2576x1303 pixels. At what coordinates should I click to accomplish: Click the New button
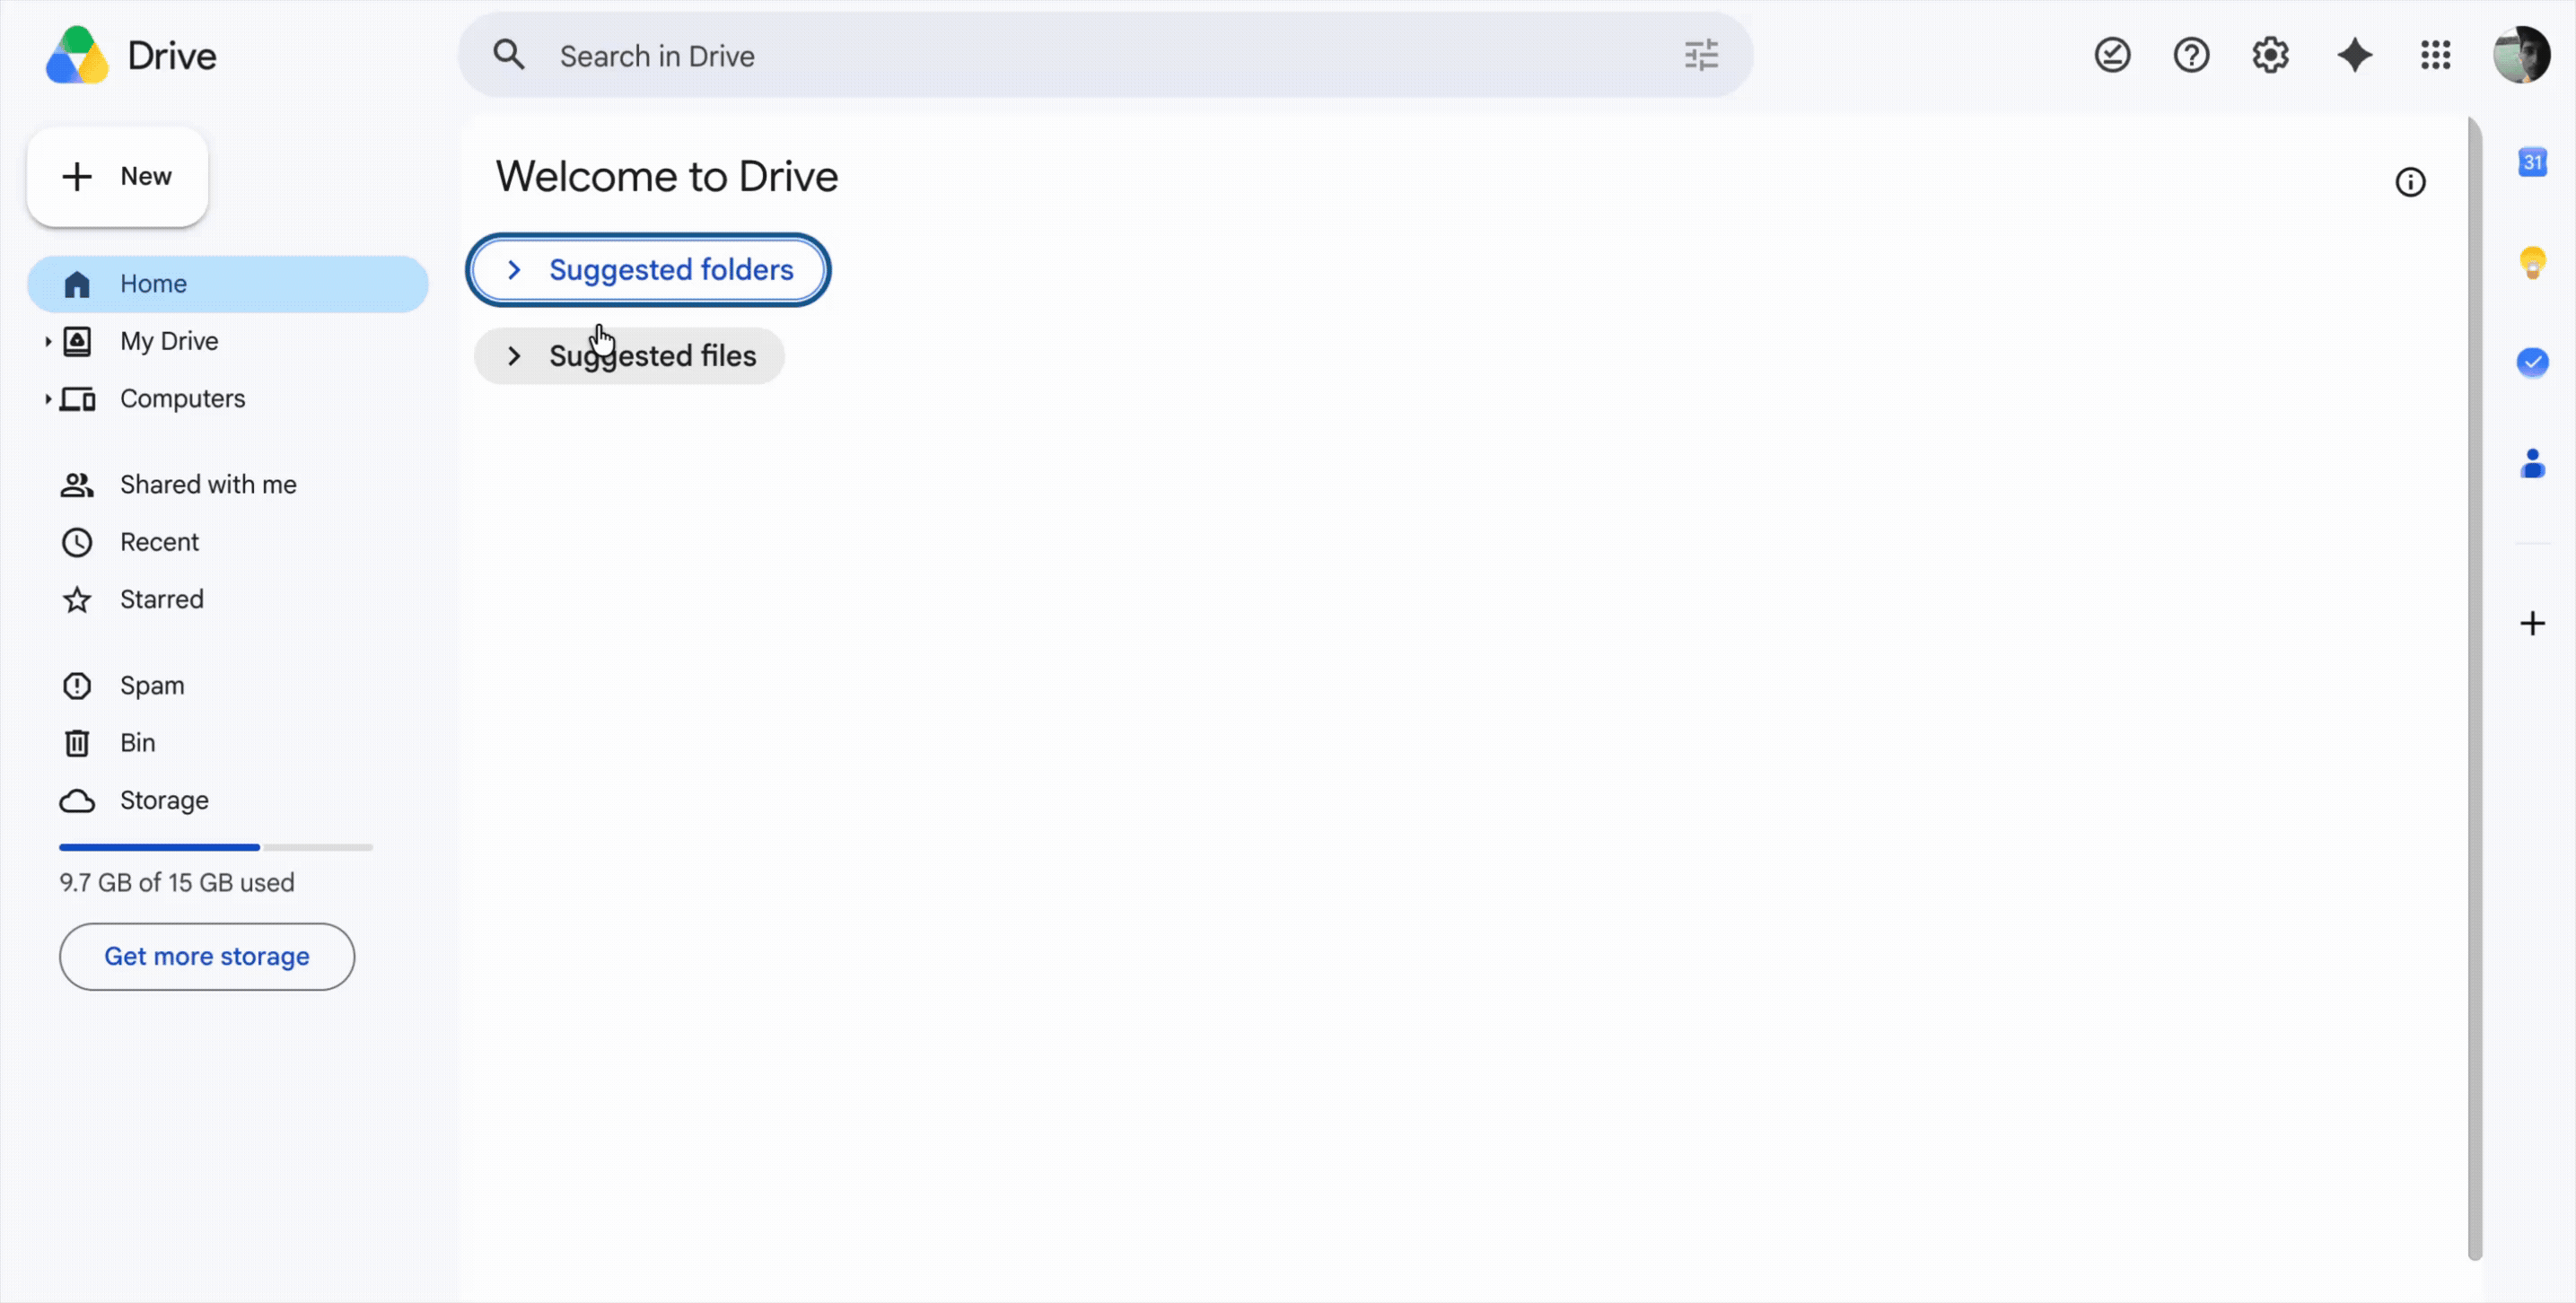point(117,177)
